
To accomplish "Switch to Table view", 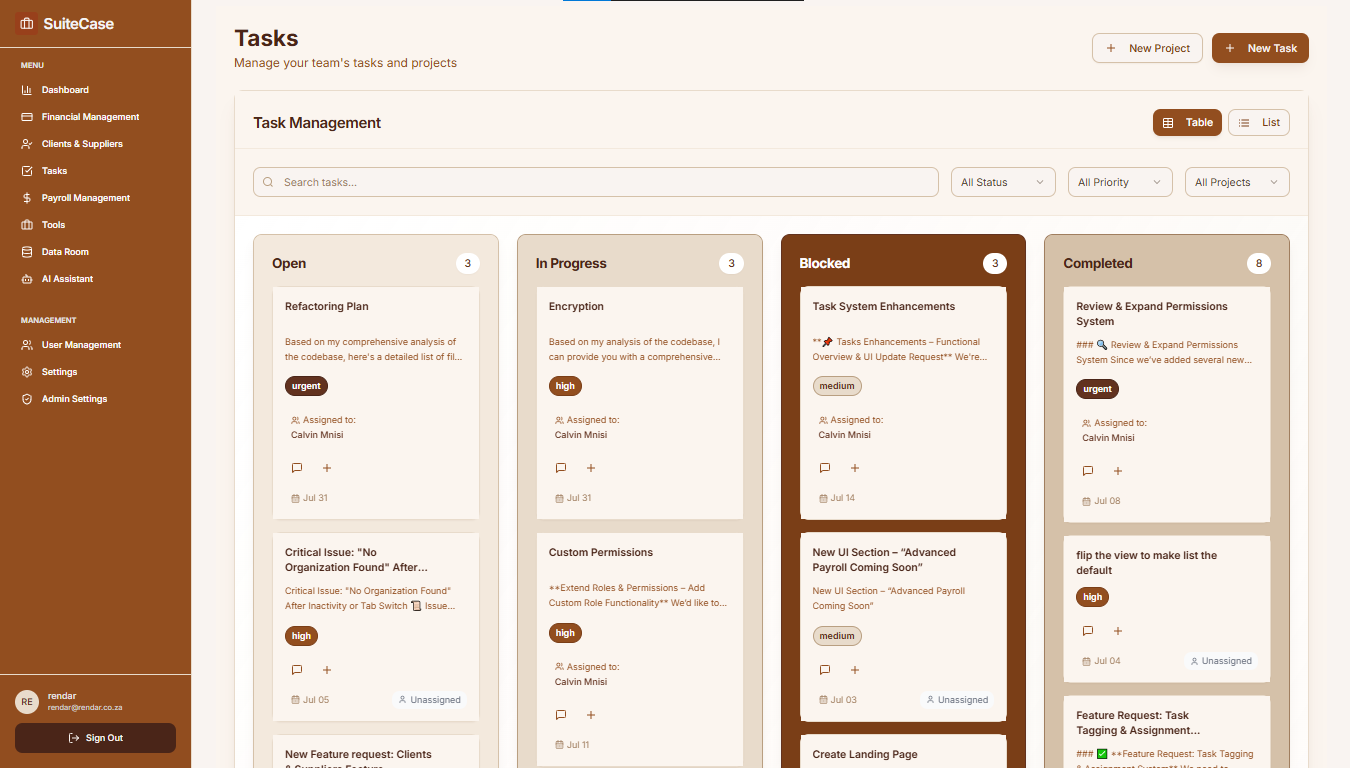I will (1187, 123).
